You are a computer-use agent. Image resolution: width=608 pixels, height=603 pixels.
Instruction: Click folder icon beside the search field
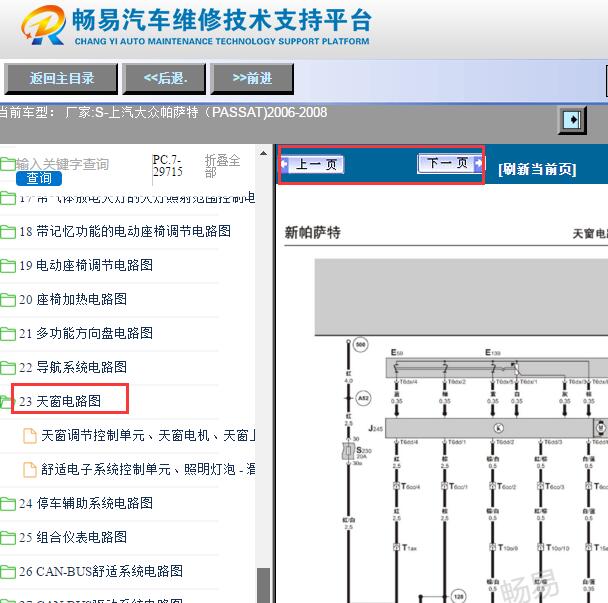pyautogui.click(x=8, y=164)
